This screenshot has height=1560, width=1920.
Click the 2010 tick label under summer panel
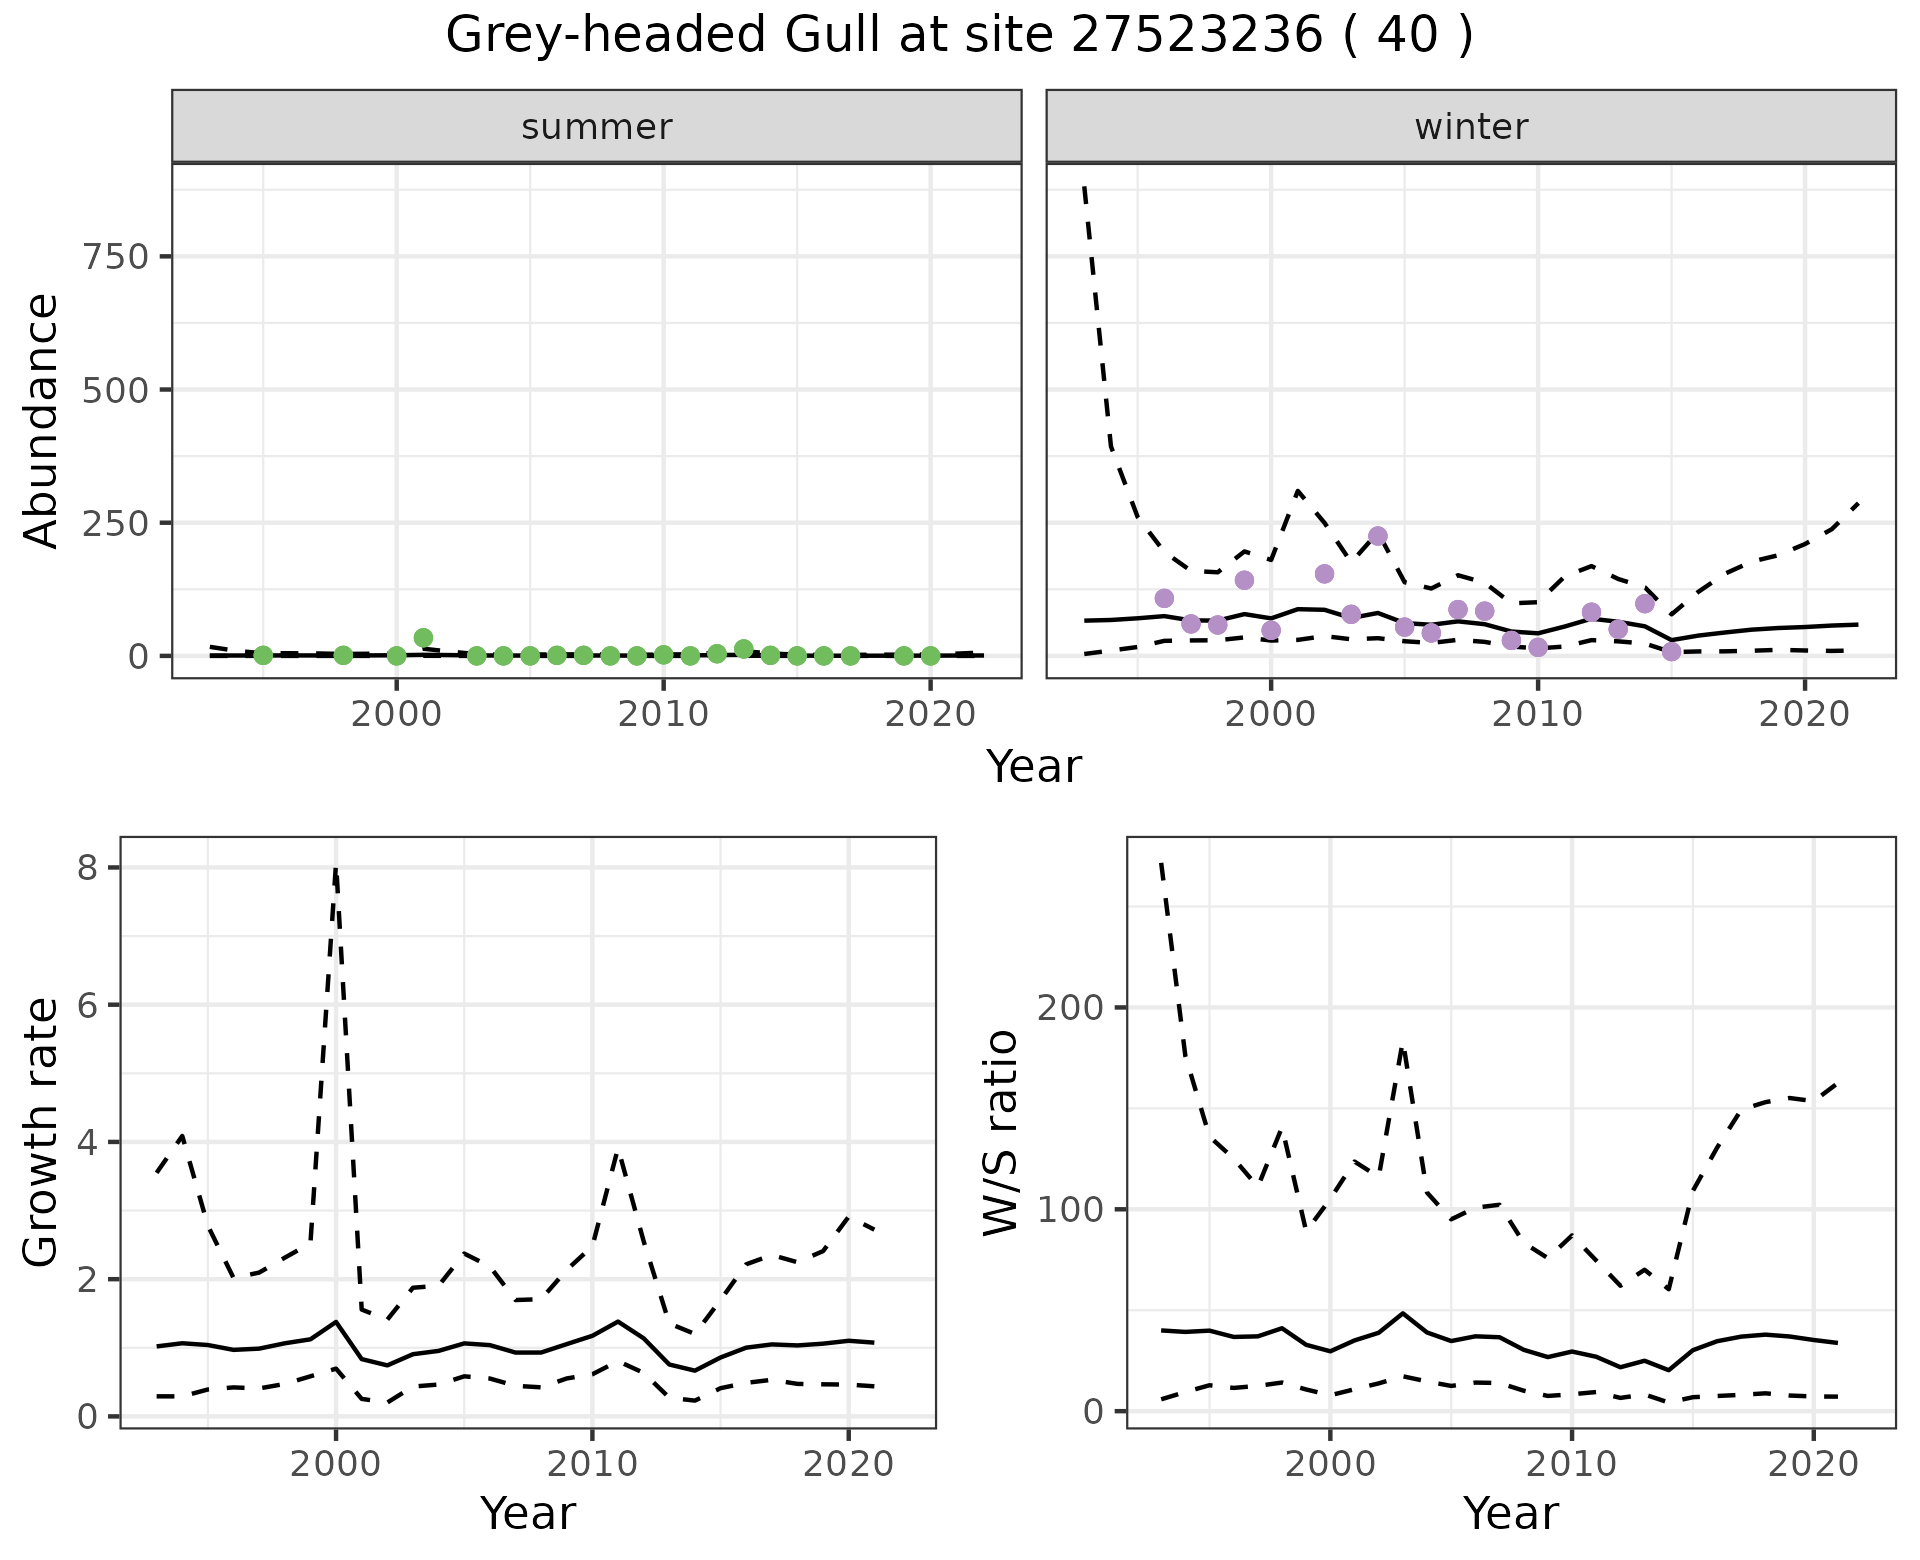click(663, 715)
